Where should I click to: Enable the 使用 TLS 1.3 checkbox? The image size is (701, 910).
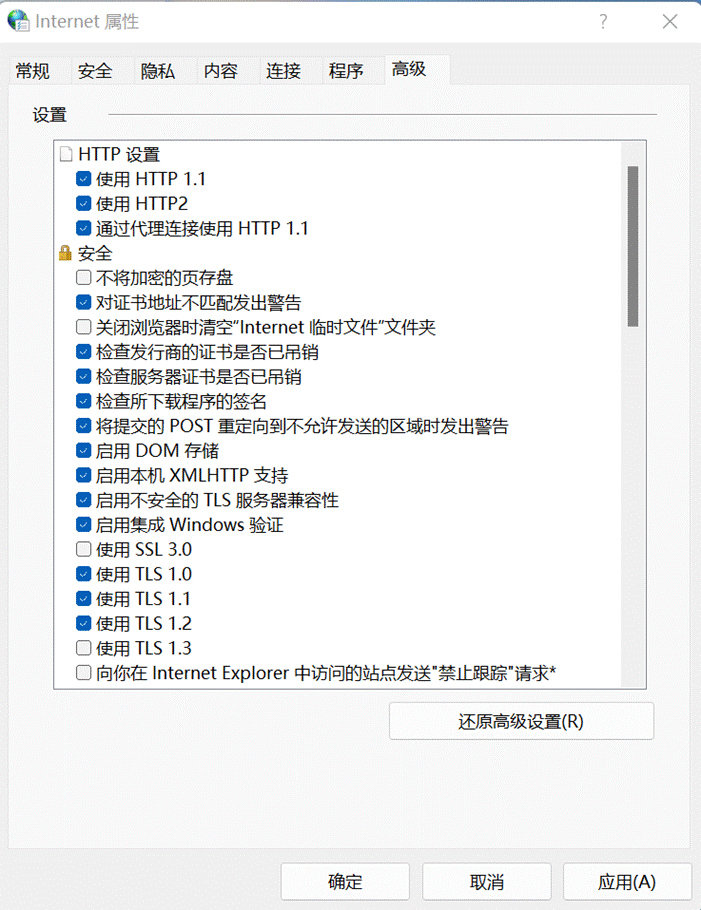tap(84, 649)
